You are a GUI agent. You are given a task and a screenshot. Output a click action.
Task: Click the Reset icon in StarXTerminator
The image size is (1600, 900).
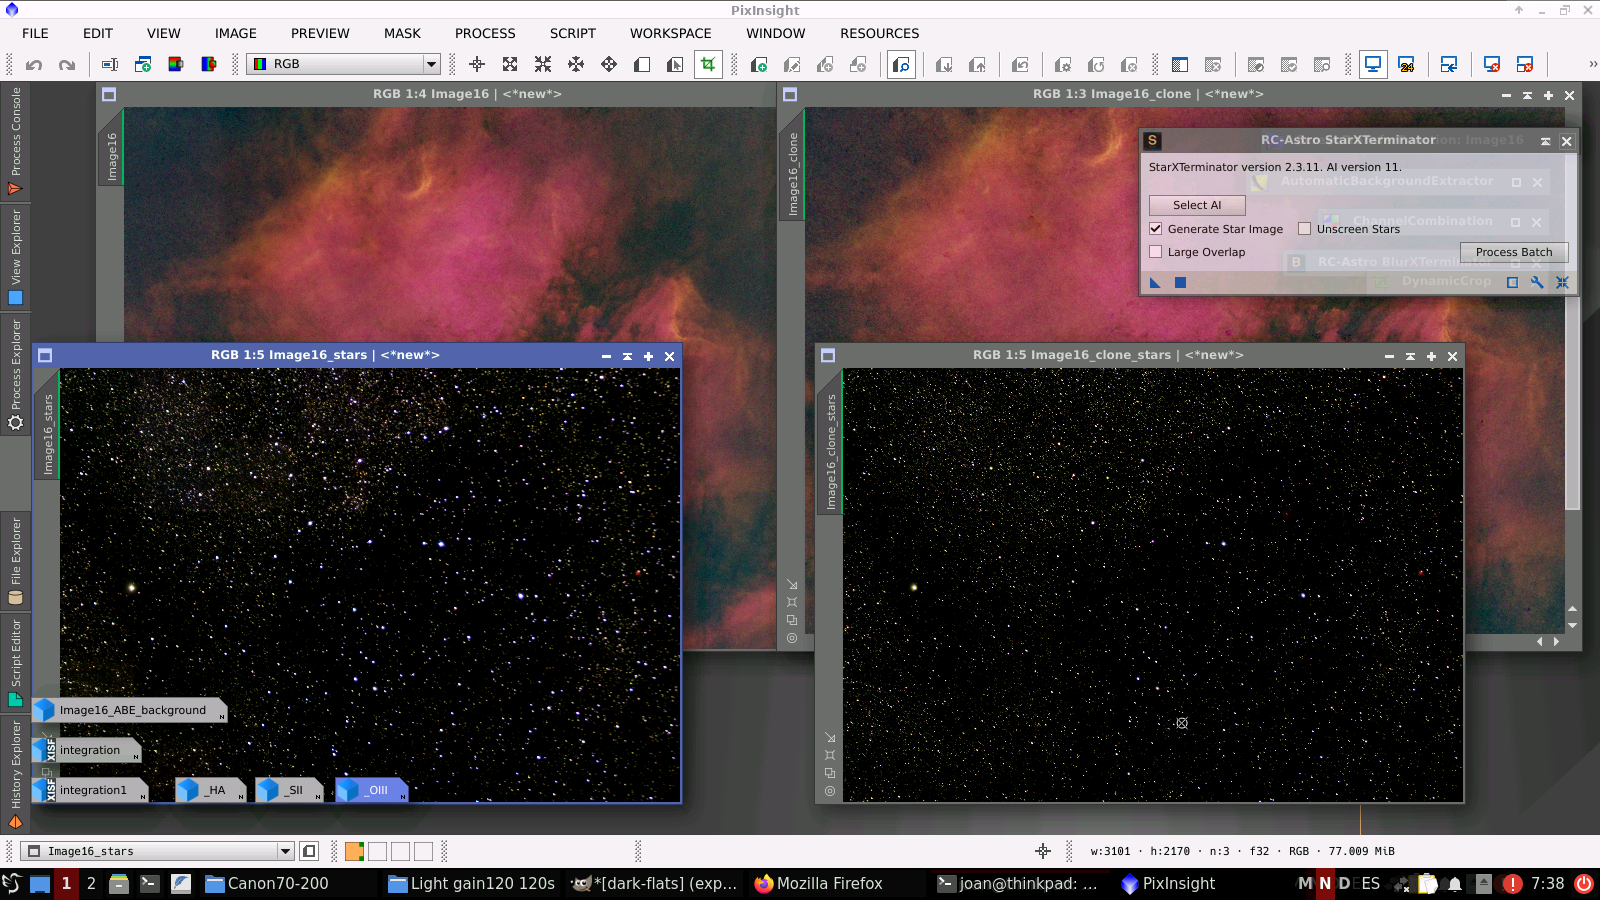click(1562, 283)
